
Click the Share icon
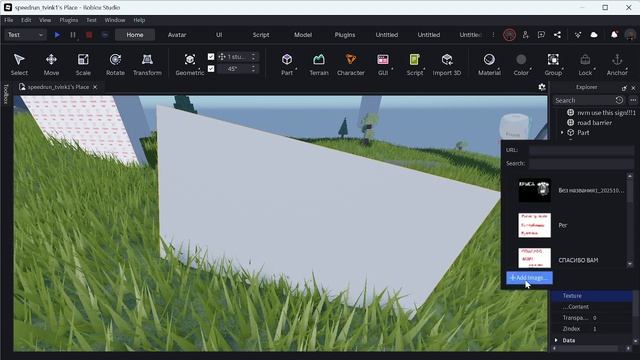pos(557,35)
